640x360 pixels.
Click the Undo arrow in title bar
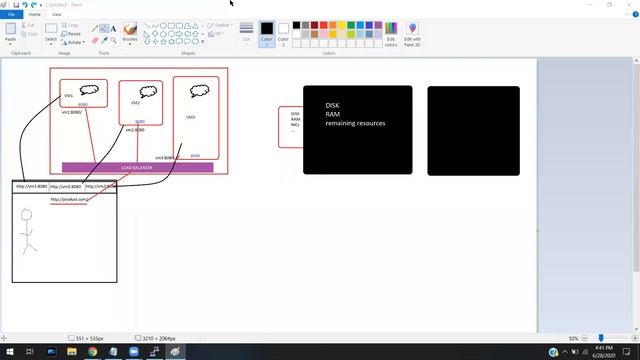click(25, 5)
